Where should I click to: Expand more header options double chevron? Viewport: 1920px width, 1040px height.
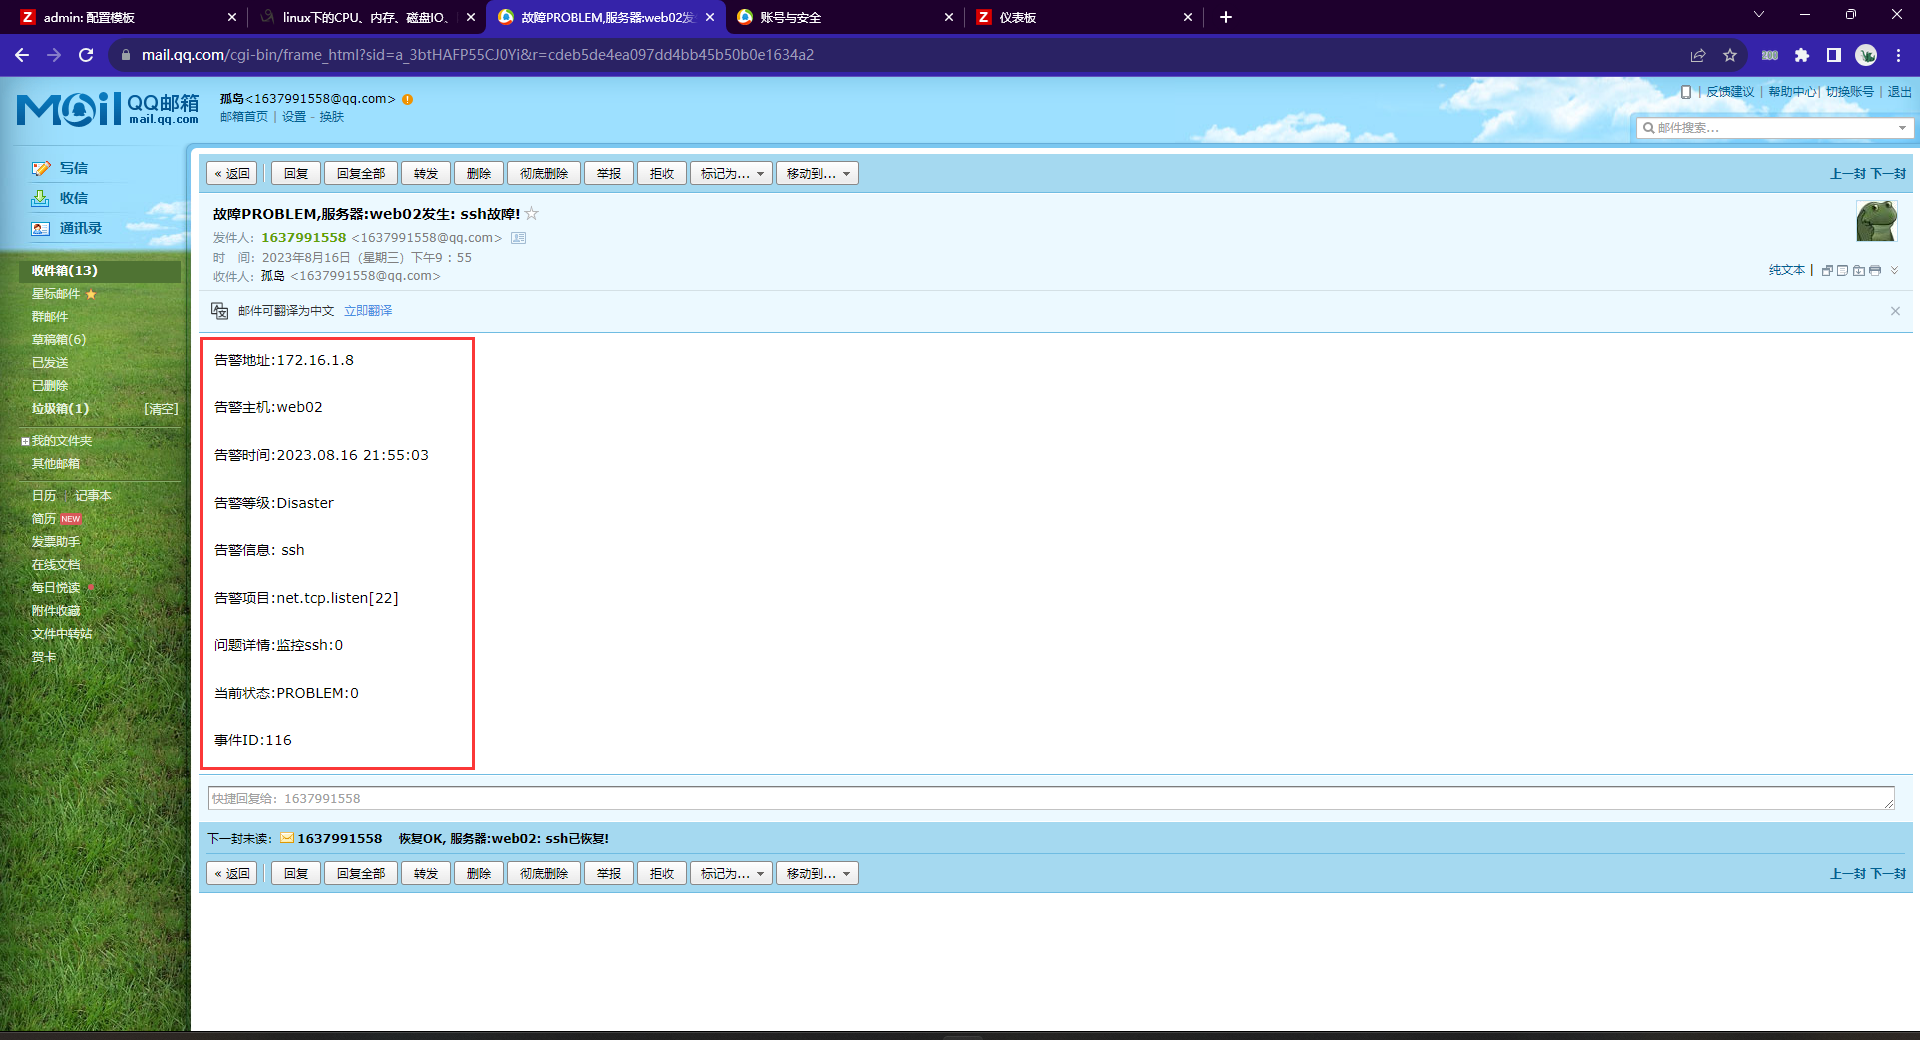(1894, 270)
